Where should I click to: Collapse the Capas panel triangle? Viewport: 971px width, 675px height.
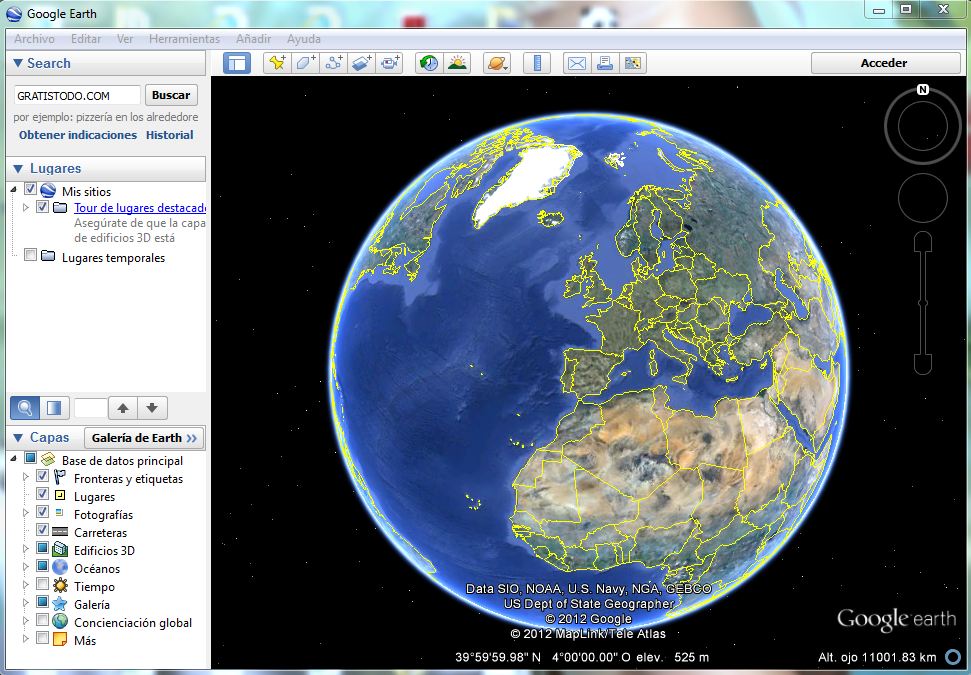tap(18, 438)
